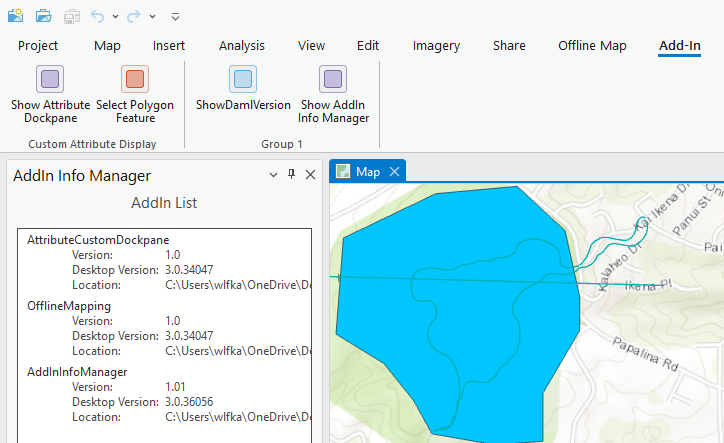Go to the Offline Map tab
The width and height of the screenshot is (724, 443).
coord(592,46)
